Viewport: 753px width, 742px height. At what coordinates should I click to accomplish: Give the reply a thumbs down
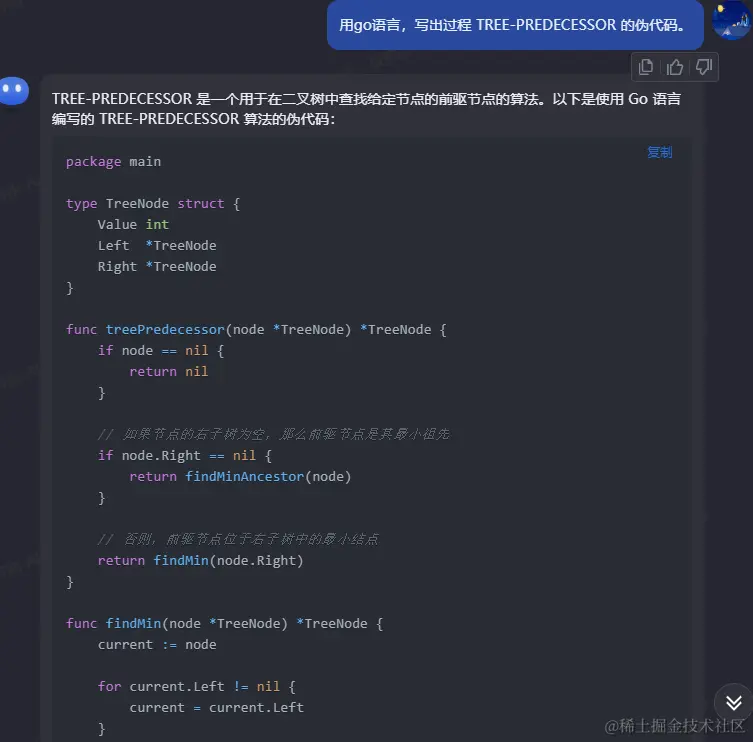click(x=704, y=67)
